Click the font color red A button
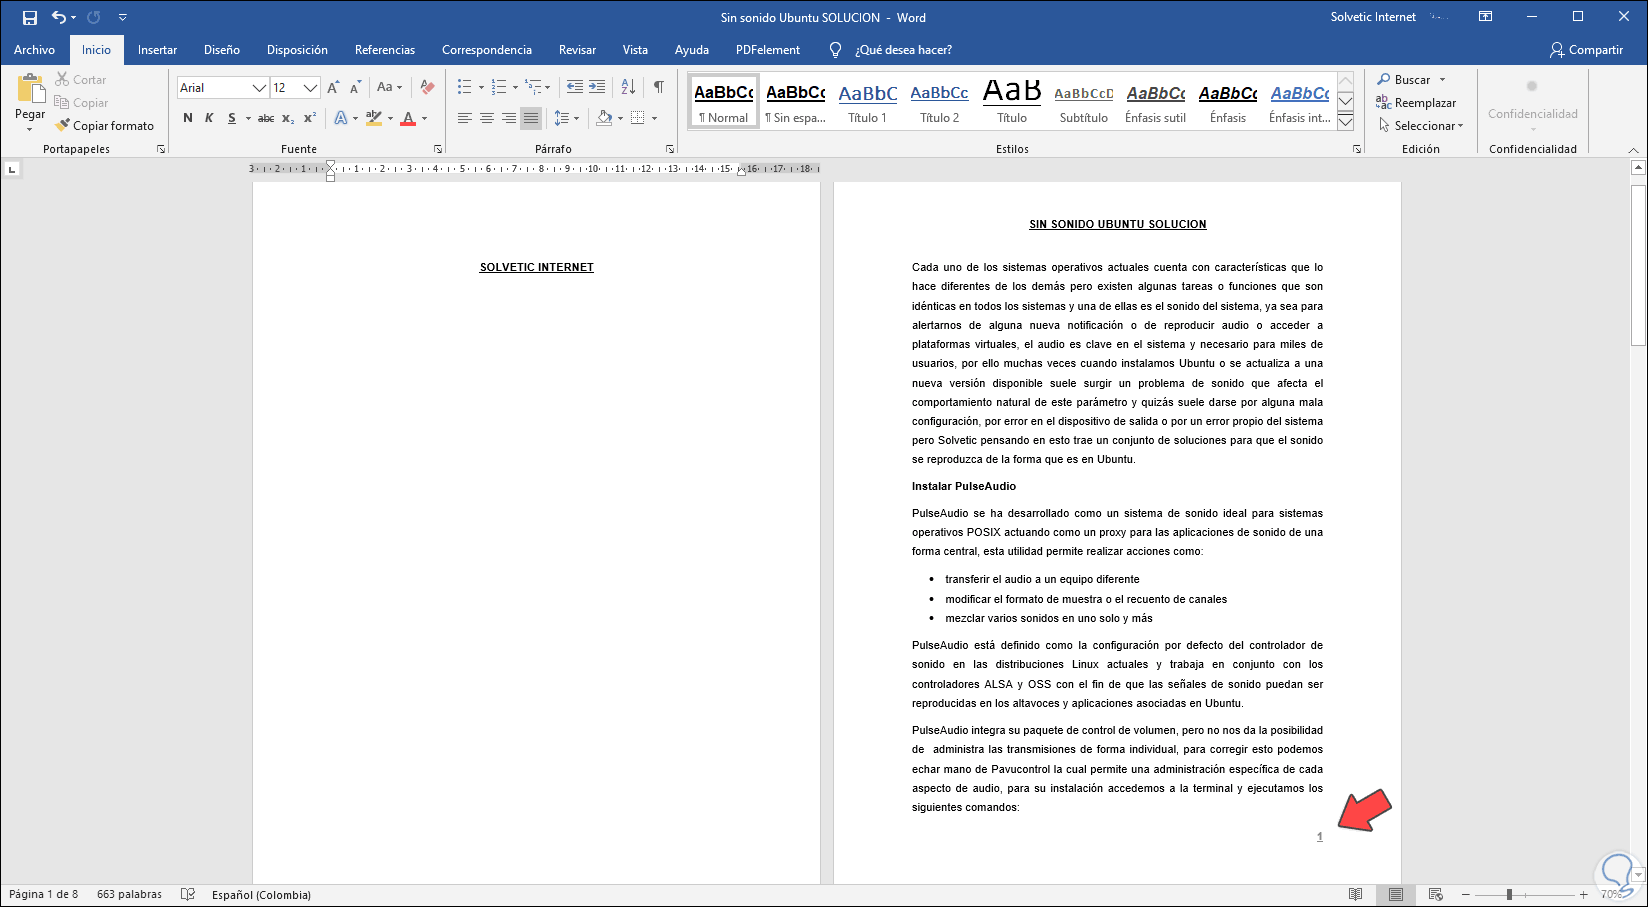Image resolution: width=1648 pixels, height=907 pixels. (x=408, y=118)
